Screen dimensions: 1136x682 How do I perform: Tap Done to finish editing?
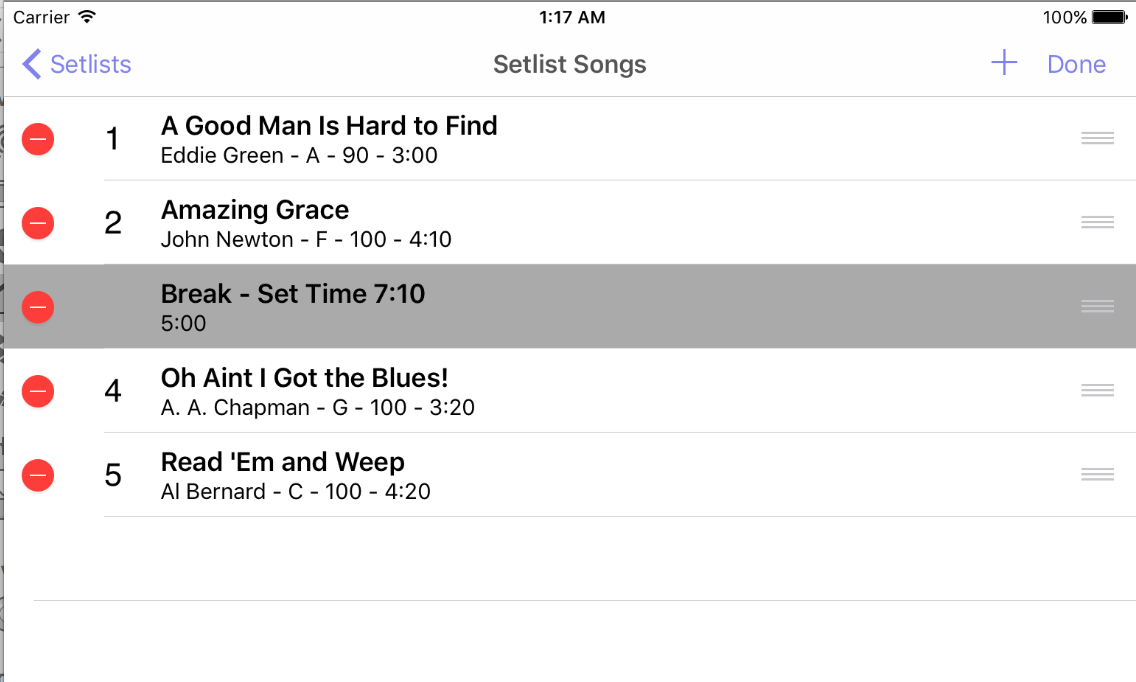click(x=1076, y=64)
